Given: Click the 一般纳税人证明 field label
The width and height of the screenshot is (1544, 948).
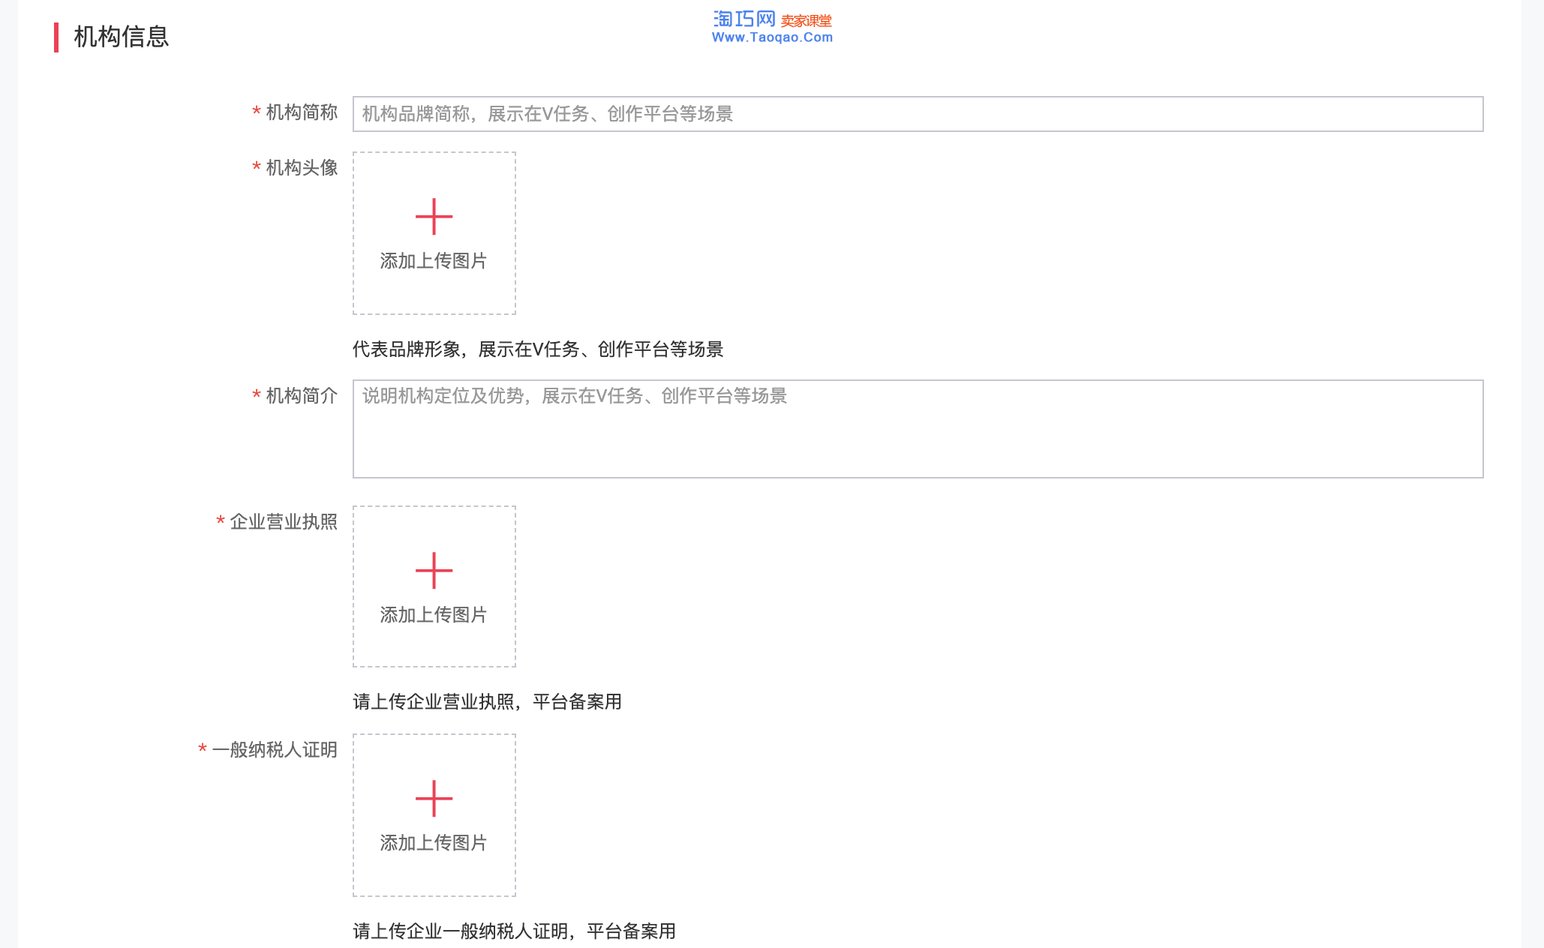Looking at the screenshot, I should 274,750.
